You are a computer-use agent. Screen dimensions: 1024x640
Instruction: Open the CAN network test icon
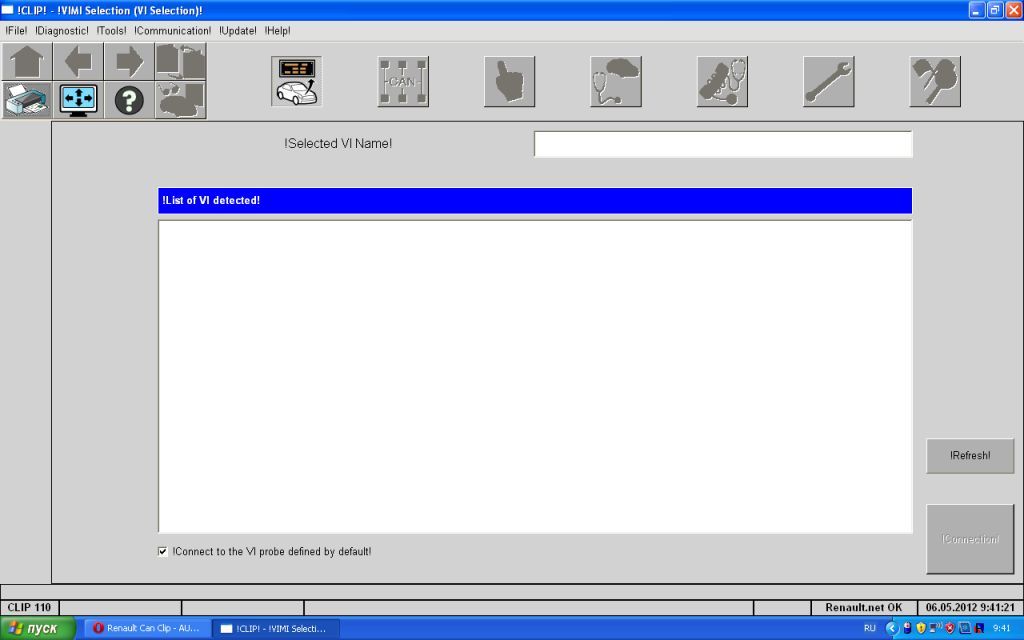[x=403, y=82]
